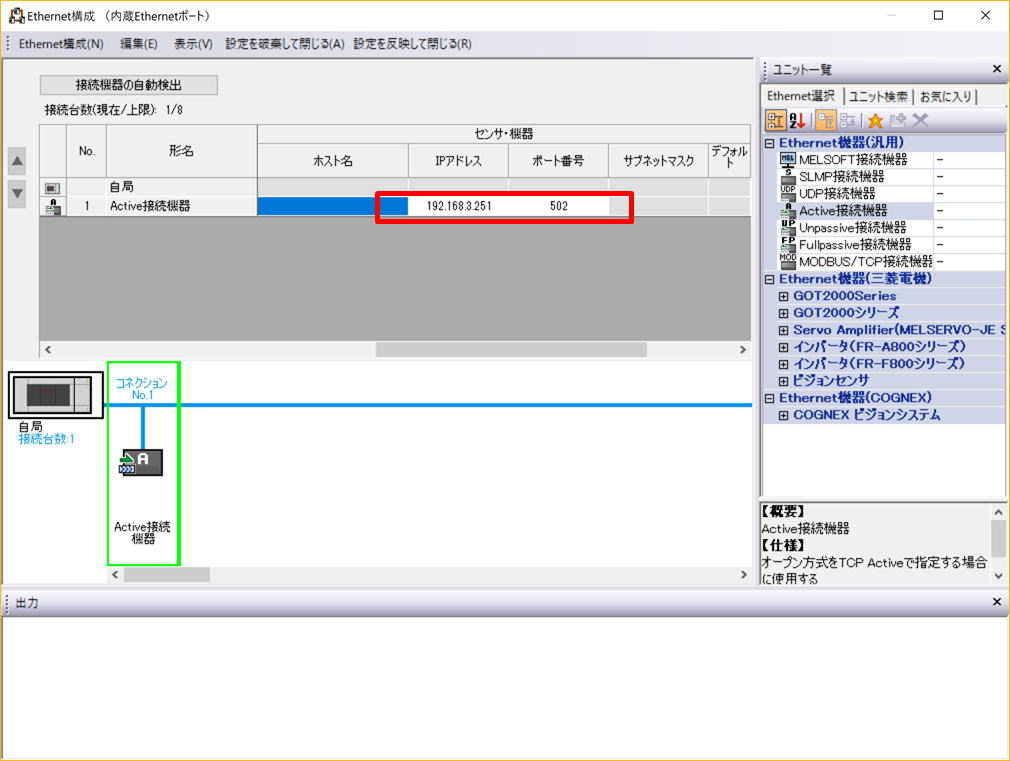The height and width of the screenshot is (761, 1010).
Task: Select the Active接続機器 icon in unit list
Action: [788, 210]
